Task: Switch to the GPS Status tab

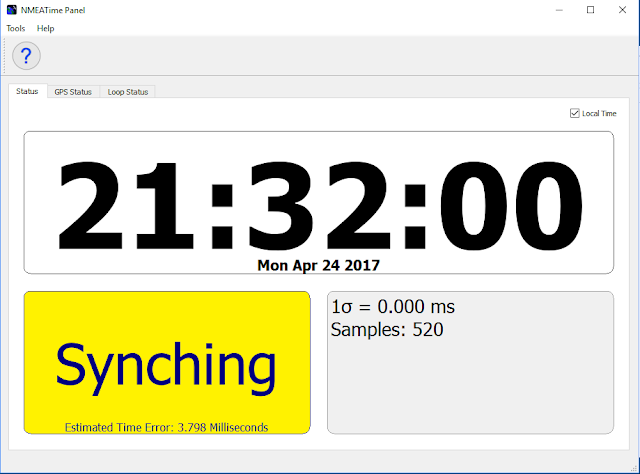Action: pos(73,92)
